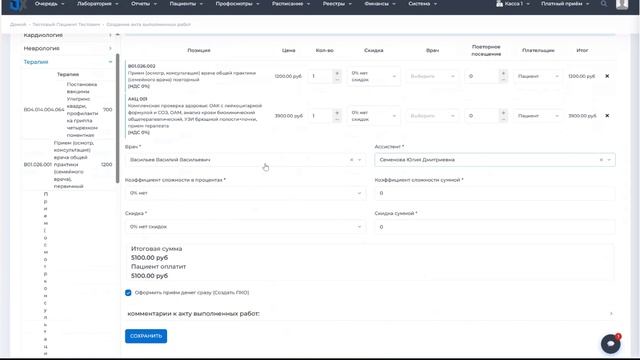The width and height of the screenshot is (640, 360).
Task: Decrease quantity for АКЦ 001 row
Action: tap(337, 119)
